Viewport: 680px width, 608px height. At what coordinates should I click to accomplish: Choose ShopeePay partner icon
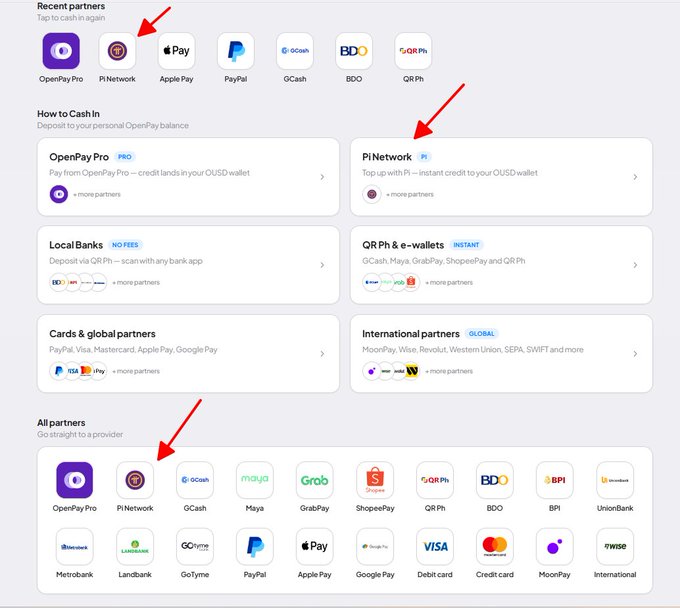click(x=375, y=480)
